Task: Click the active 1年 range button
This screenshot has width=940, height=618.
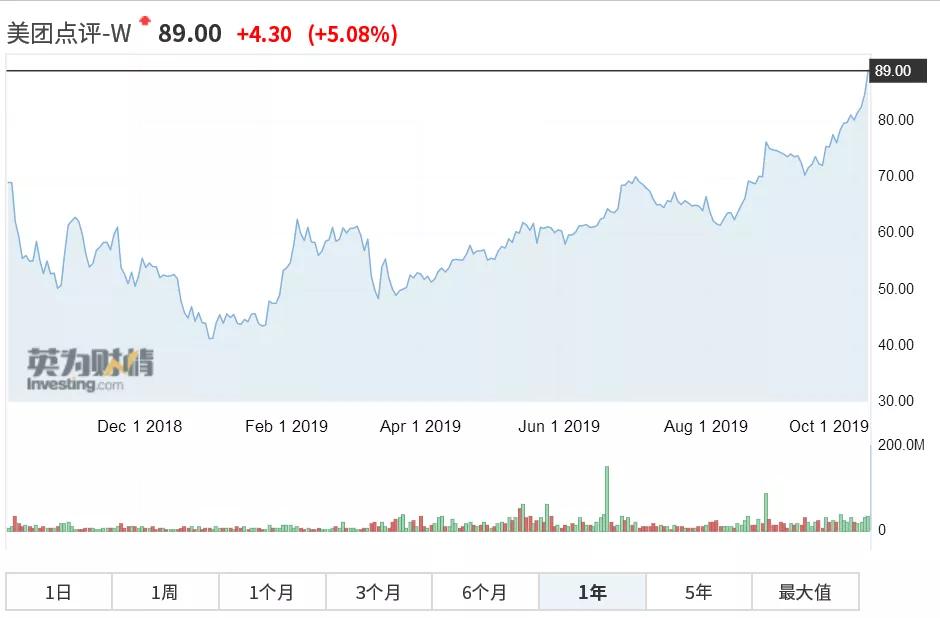Action: (x=591, y=592)
